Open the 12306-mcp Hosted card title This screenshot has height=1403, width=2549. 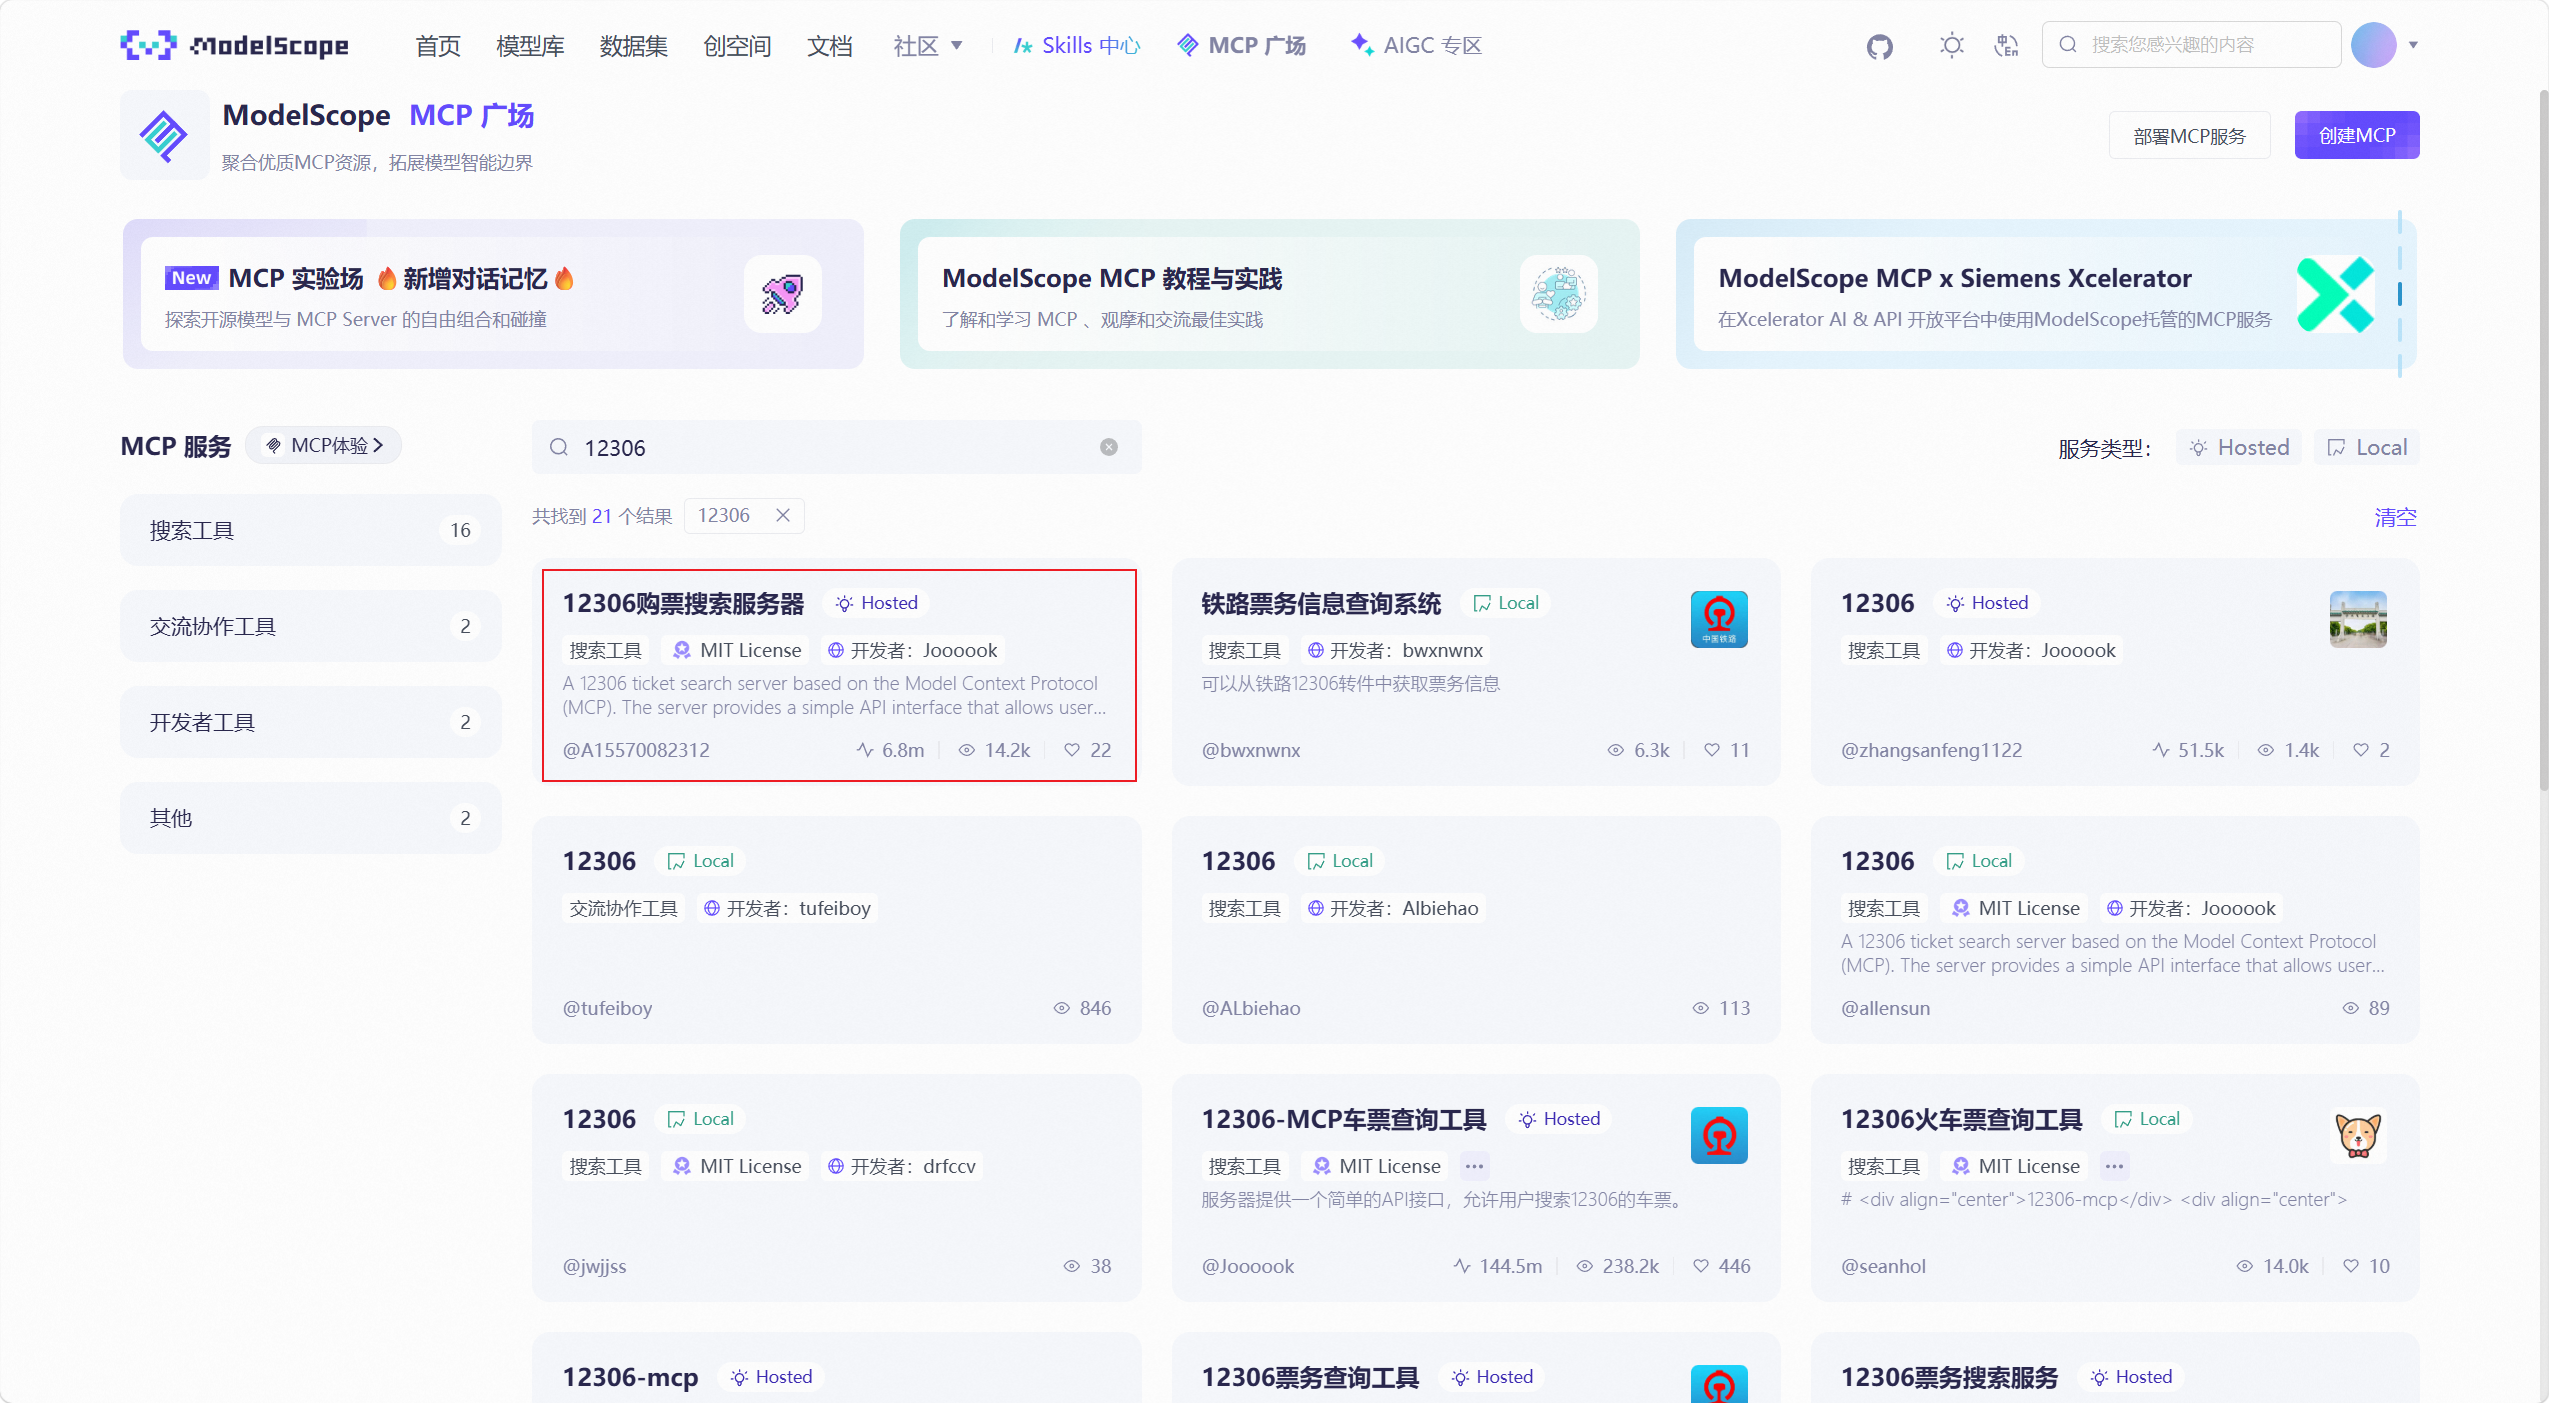pyautogui.click(x=630, y=1377)
